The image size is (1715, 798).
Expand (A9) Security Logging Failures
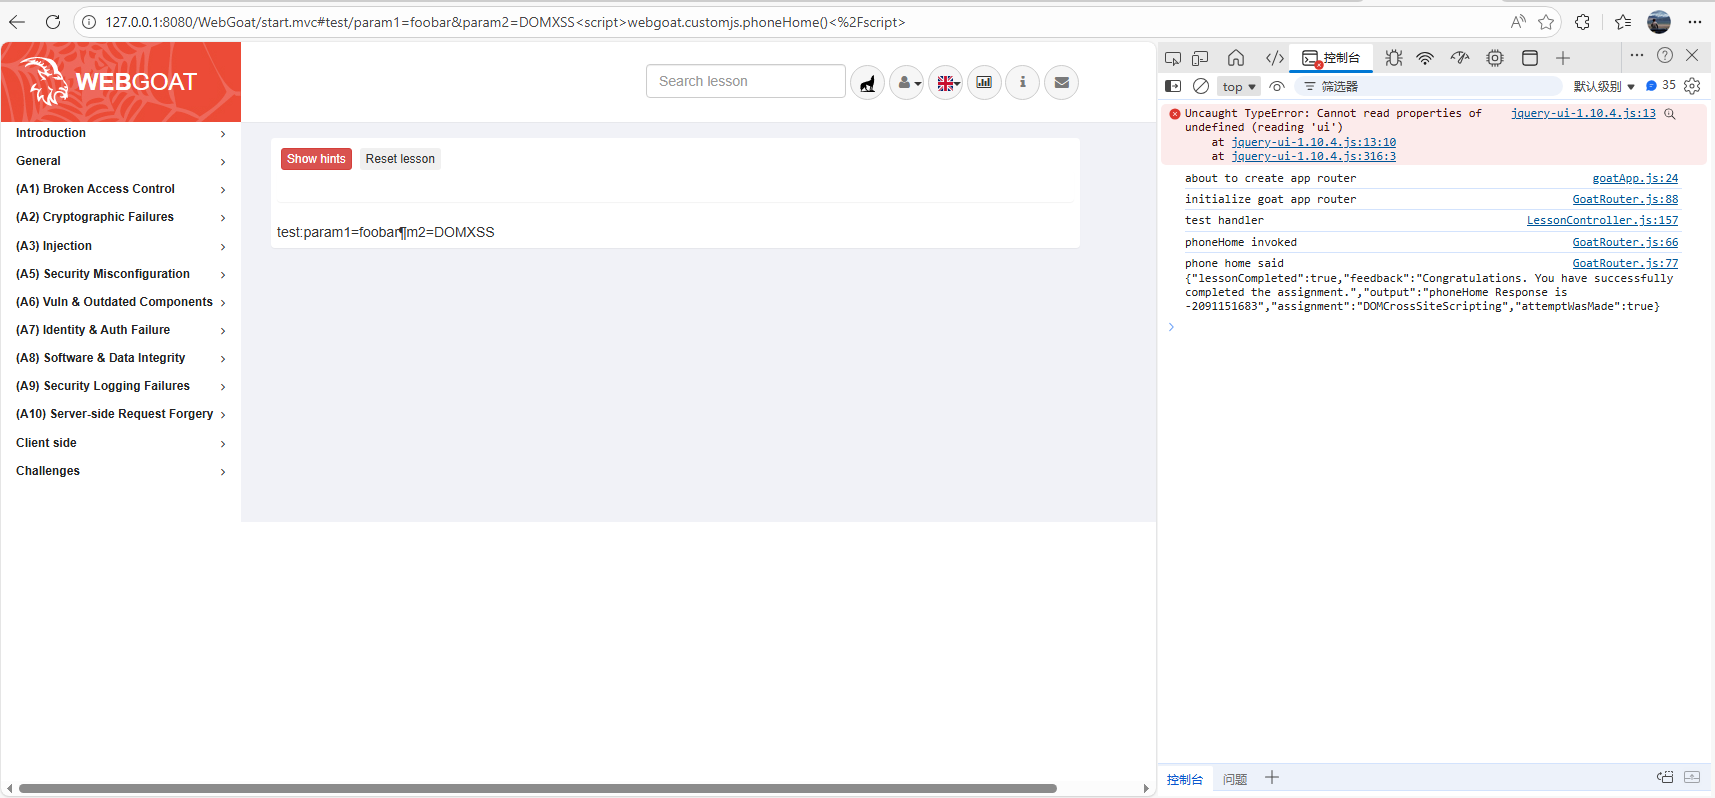point(121,386)
